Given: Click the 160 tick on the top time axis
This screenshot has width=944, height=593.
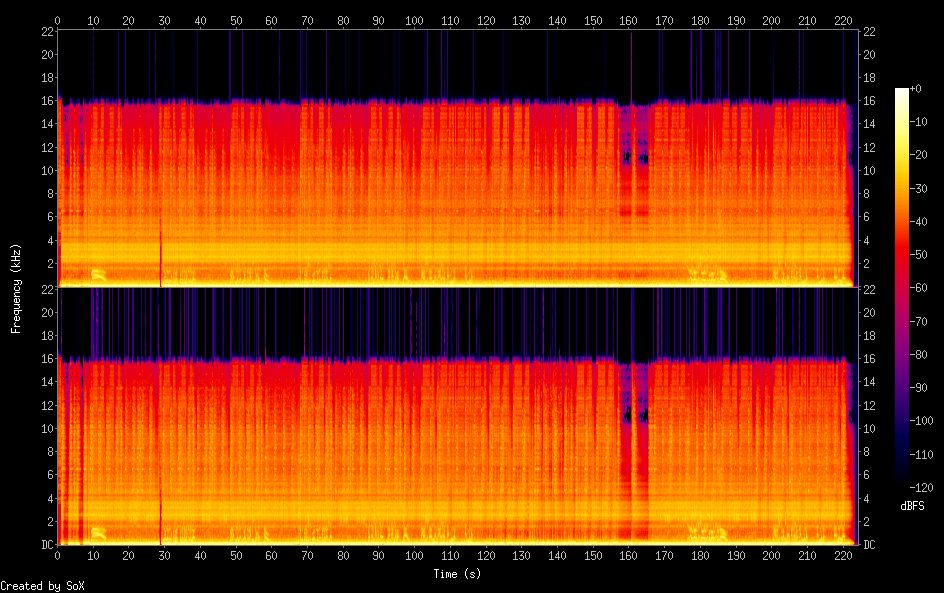Looking at the screenshot, I should (628, 20).
